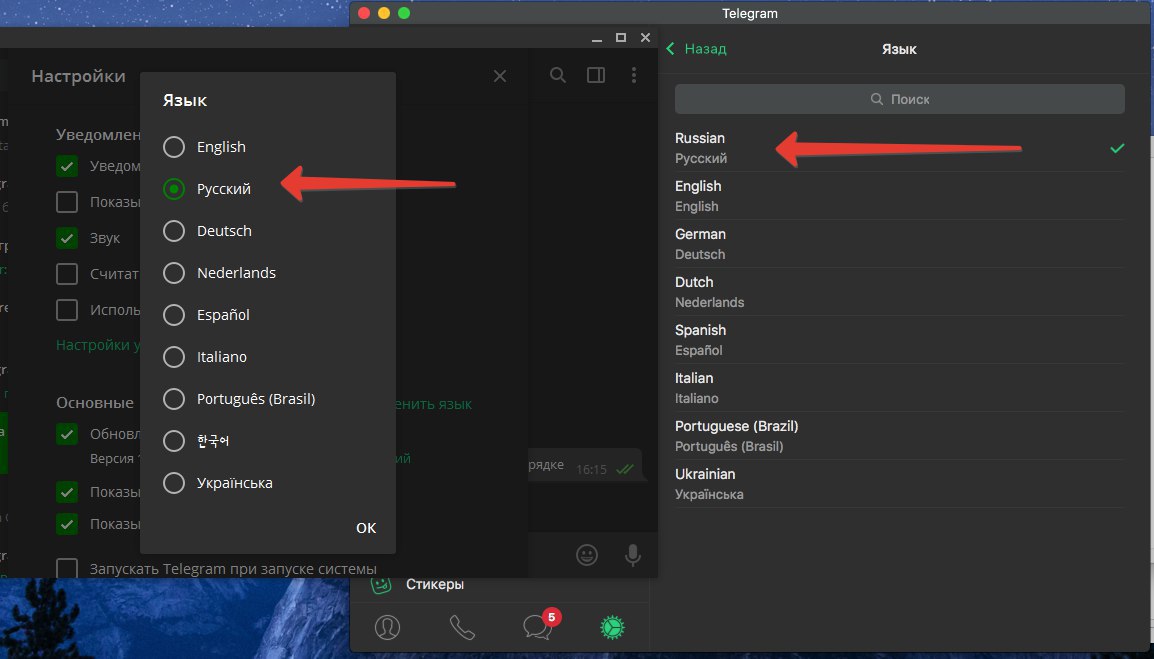1154x659 pixels.
Task: Select Українська radio option
Action: (174, 483)
